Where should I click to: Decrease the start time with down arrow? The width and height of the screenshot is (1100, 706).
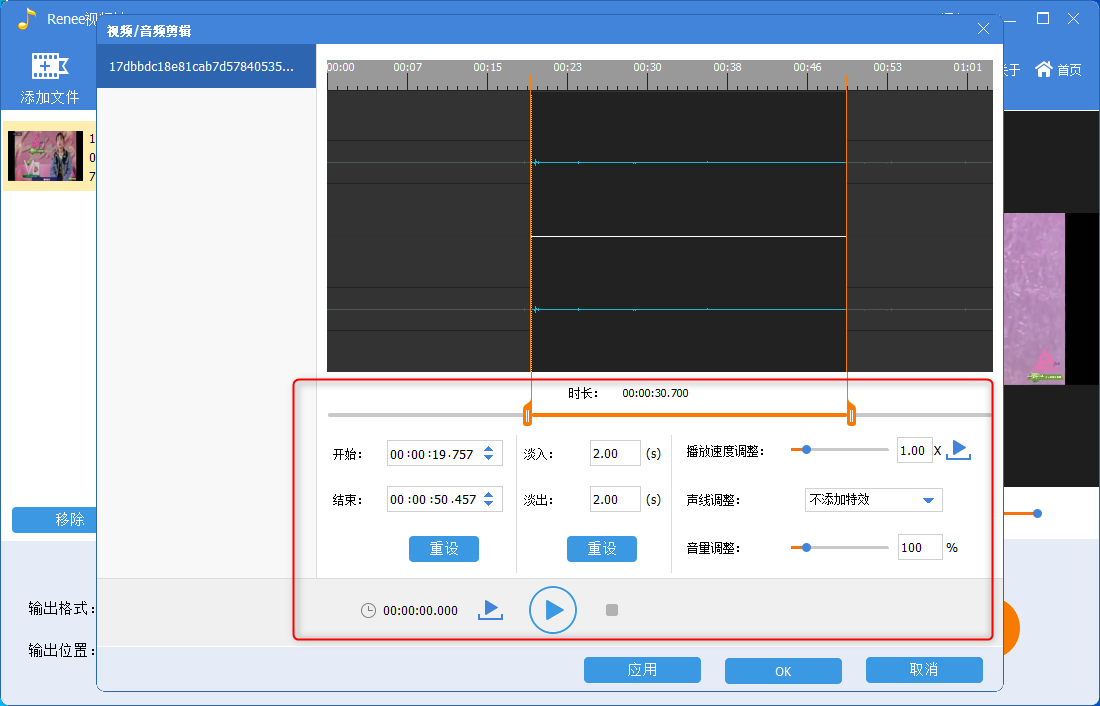489,458
